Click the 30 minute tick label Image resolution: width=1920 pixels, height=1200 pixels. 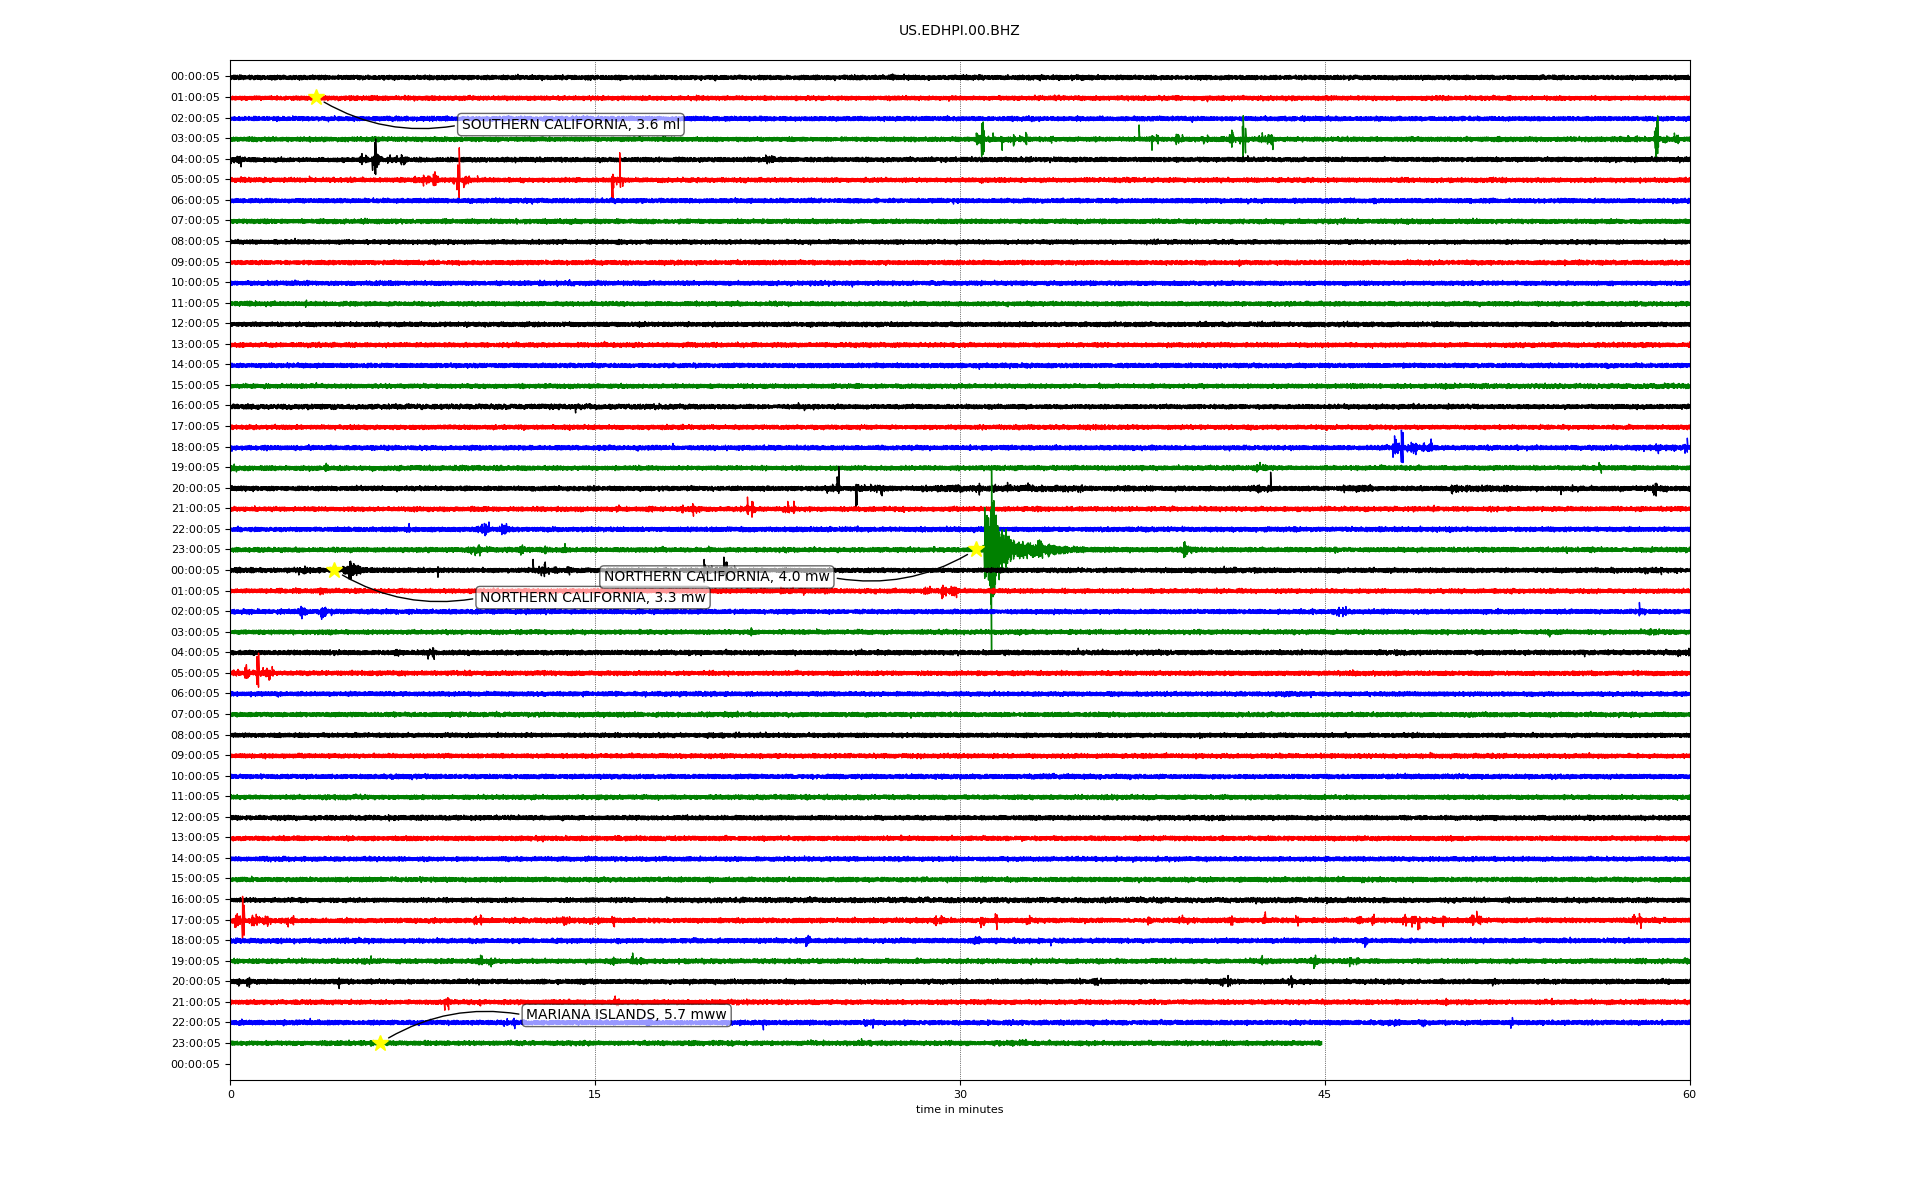point(960,1094)
